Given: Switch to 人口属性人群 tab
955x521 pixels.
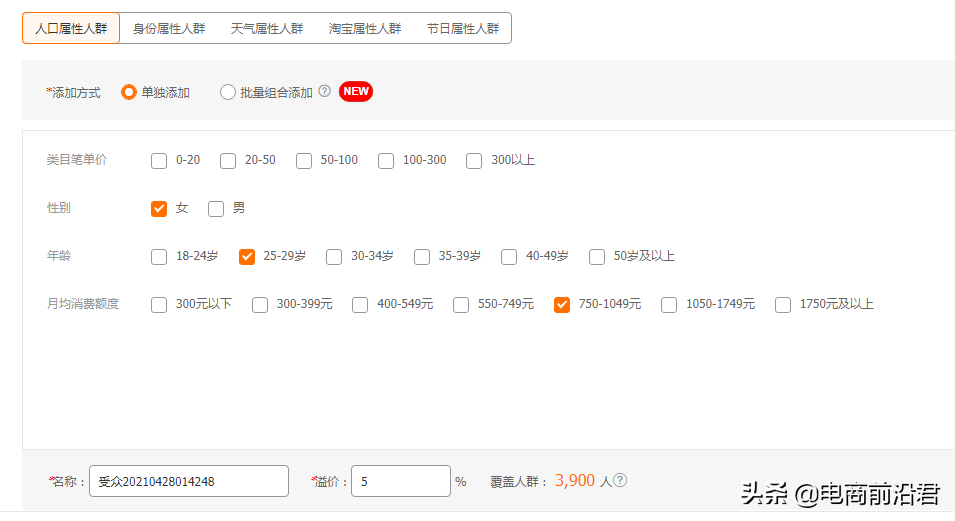Looking at the screenshot, I should coord(71,28).
